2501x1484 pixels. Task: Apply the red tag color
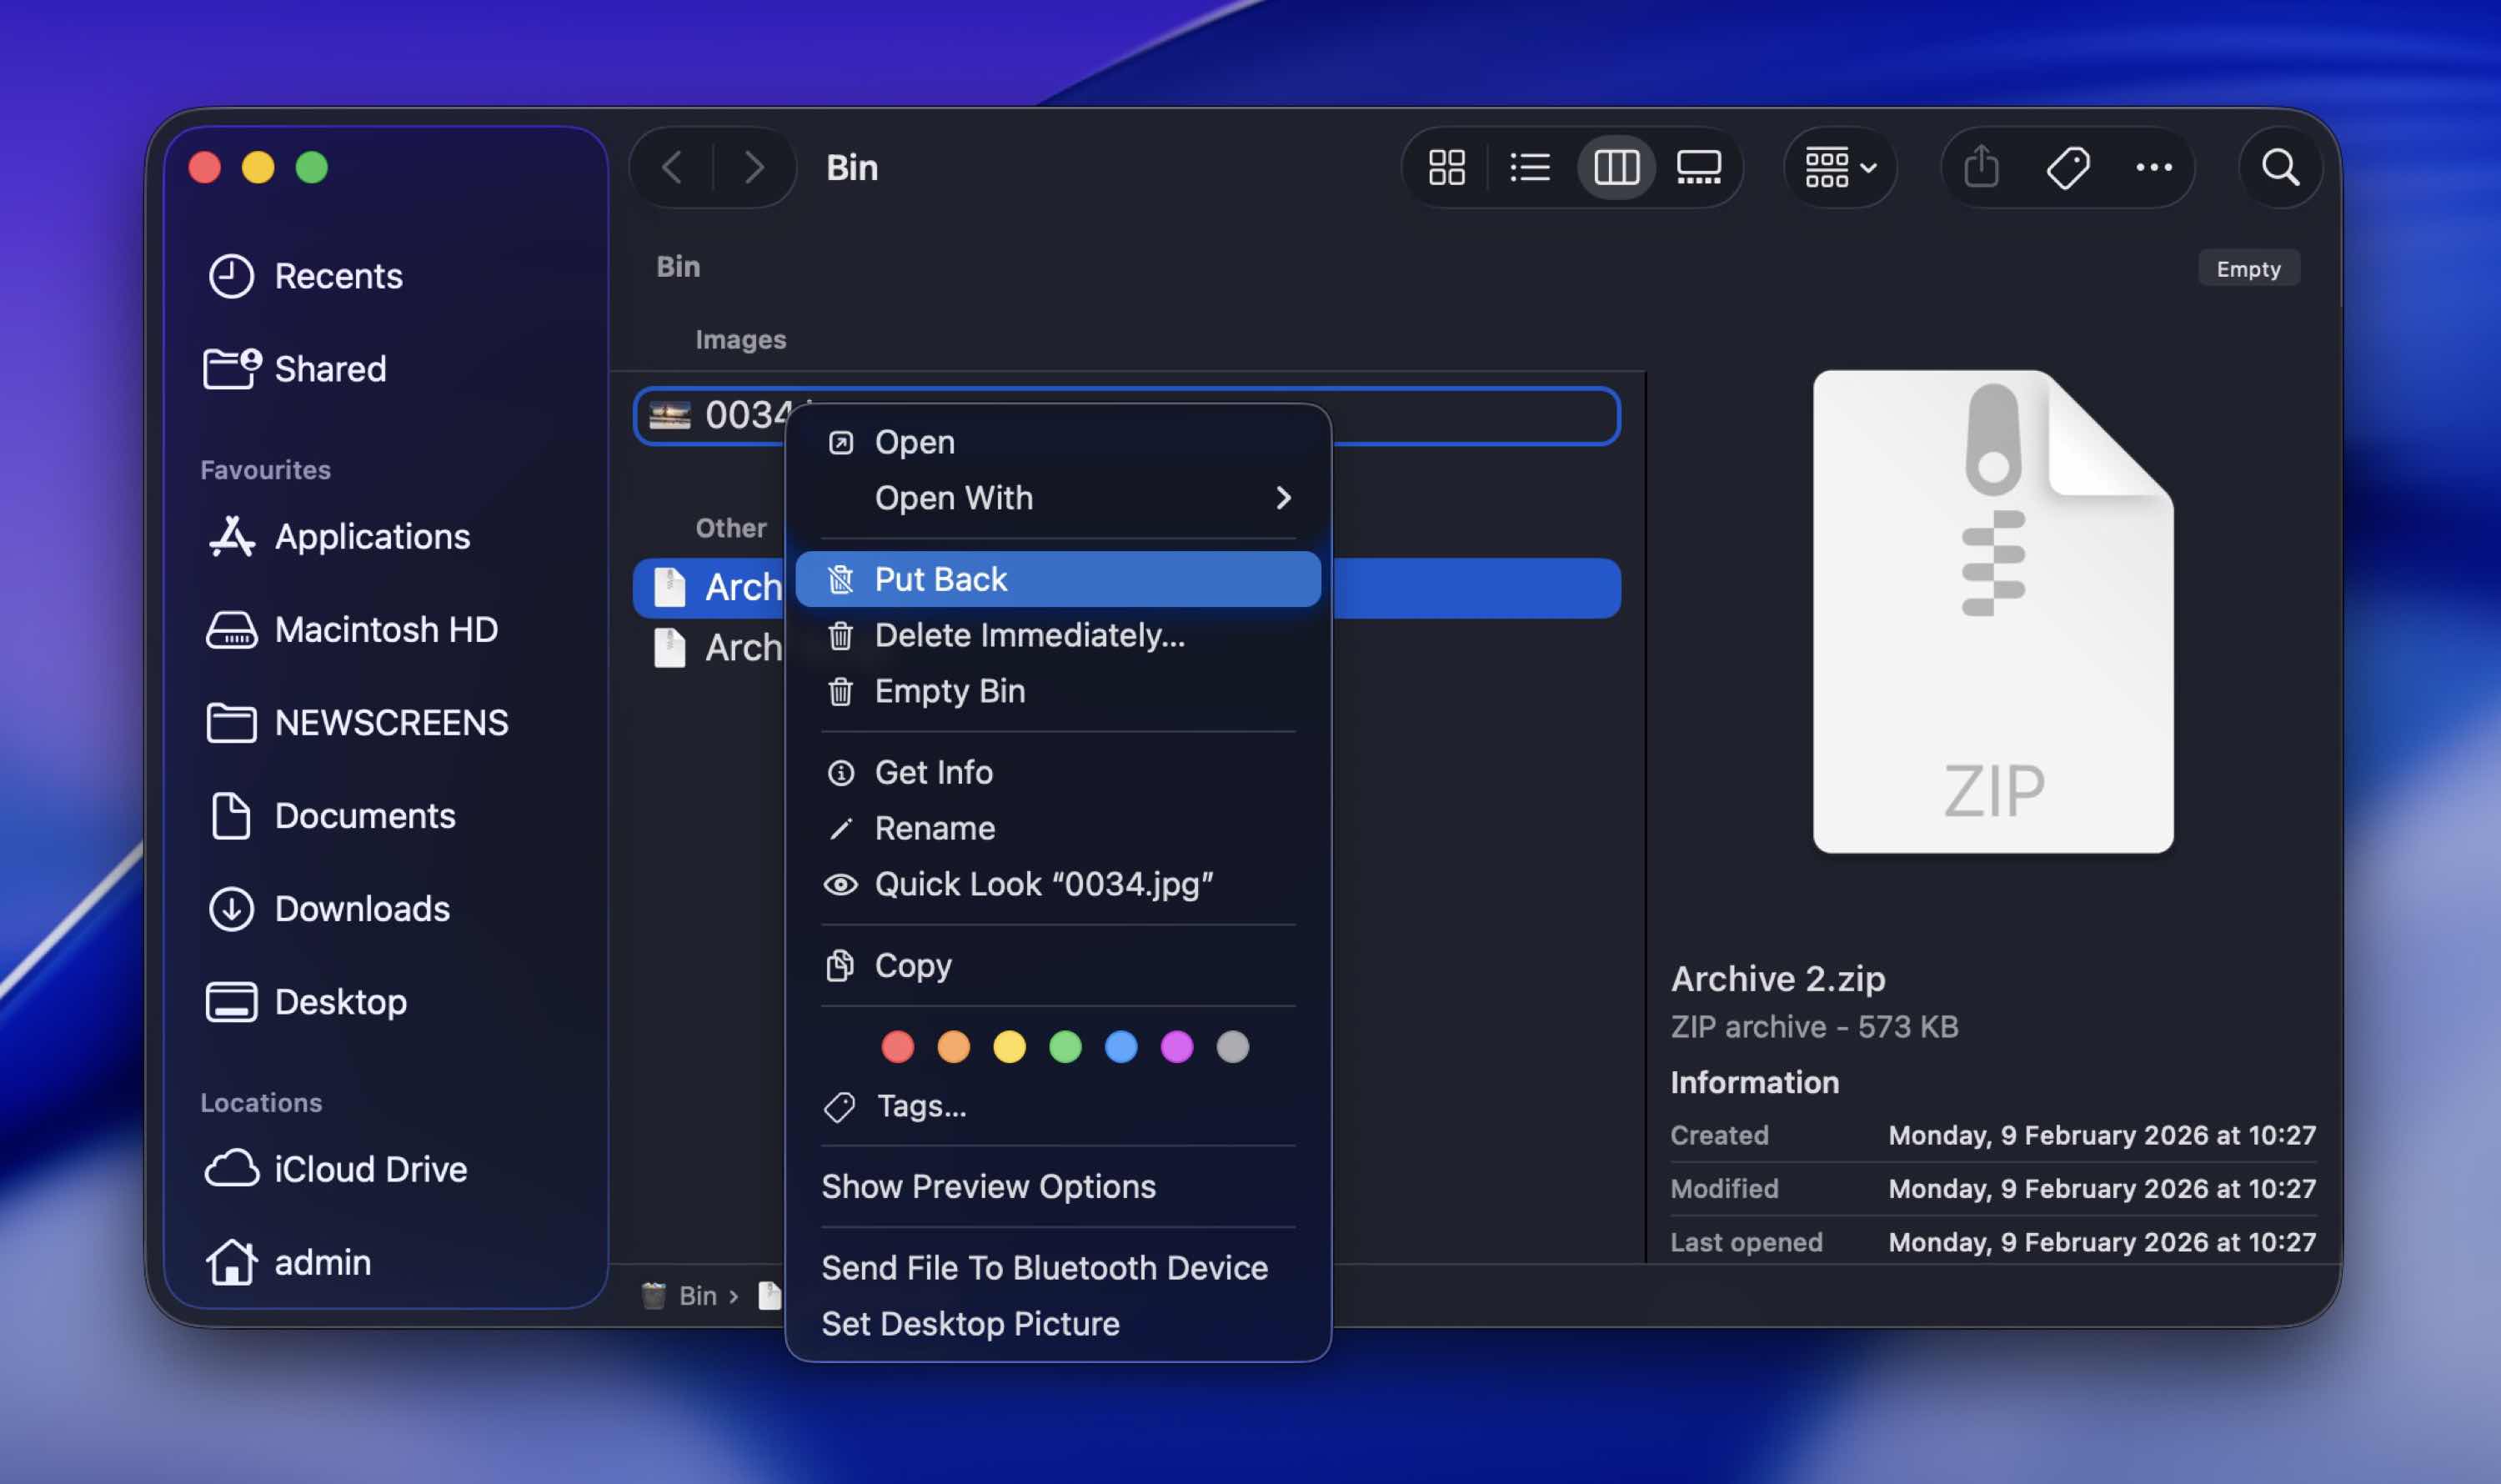897,1047
